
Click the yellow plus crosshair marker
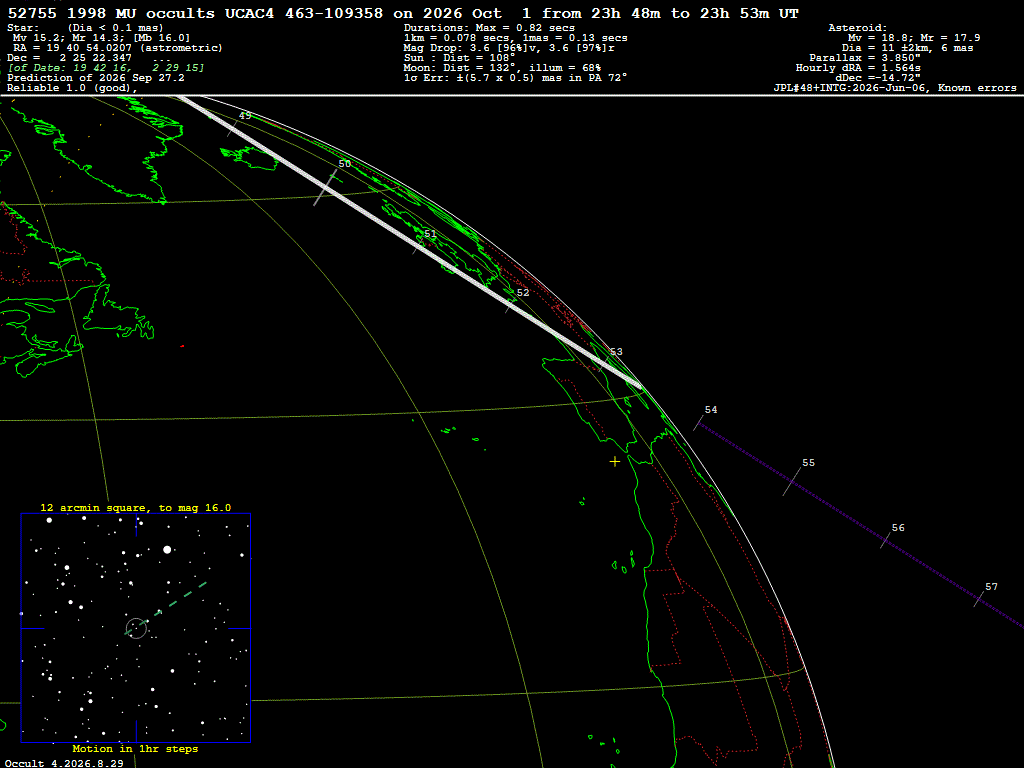click(x=615, y=462)
